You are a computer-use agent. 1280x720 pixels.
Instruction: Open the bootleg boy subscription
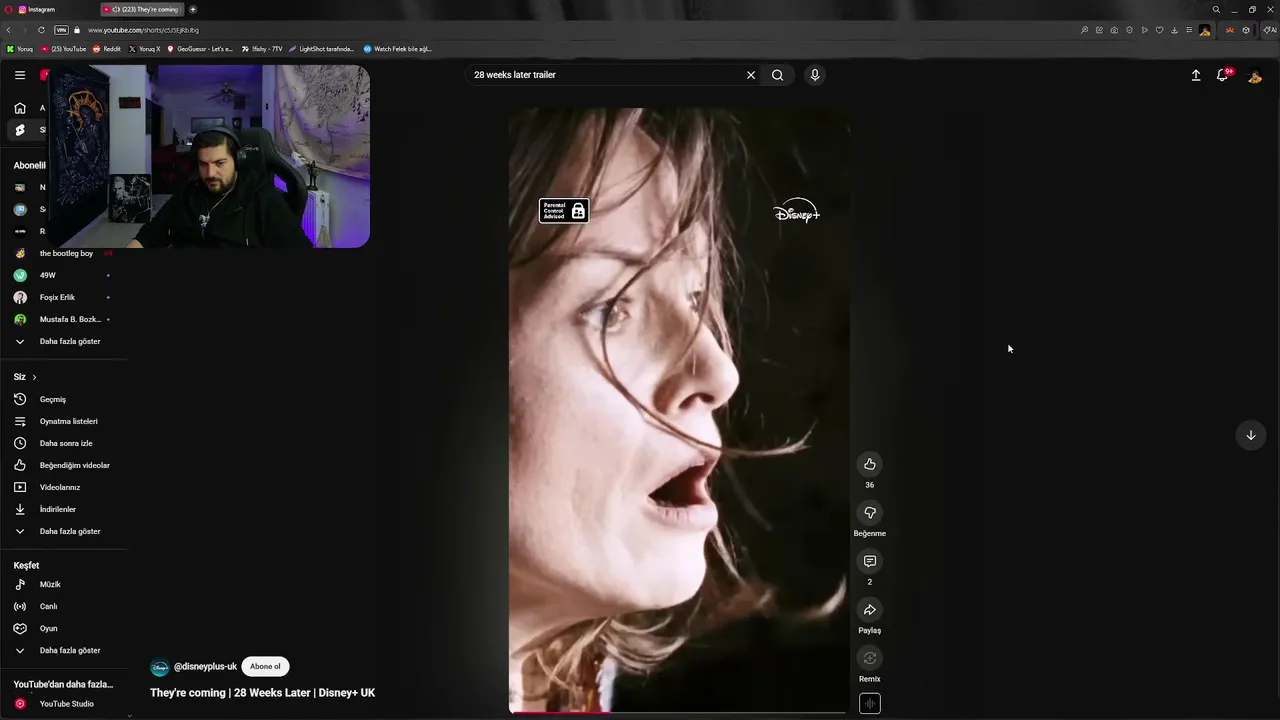point(64,253)
